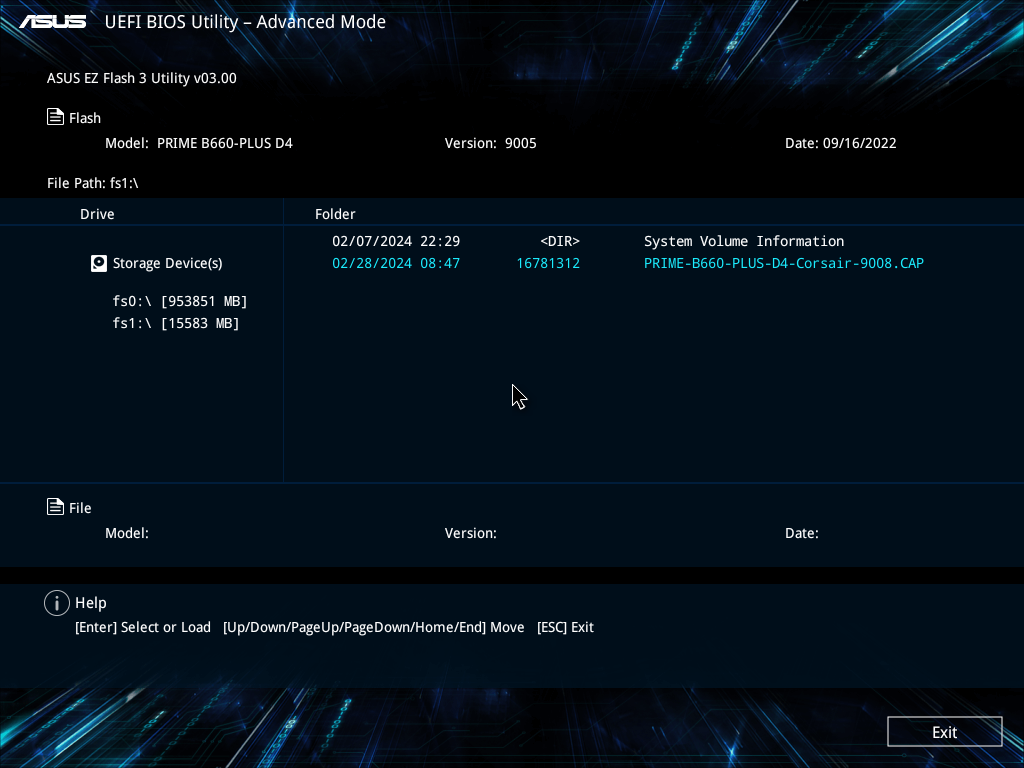Click the Folder column header
Viewport: 1024px width, 768px height.
[335, 214]
